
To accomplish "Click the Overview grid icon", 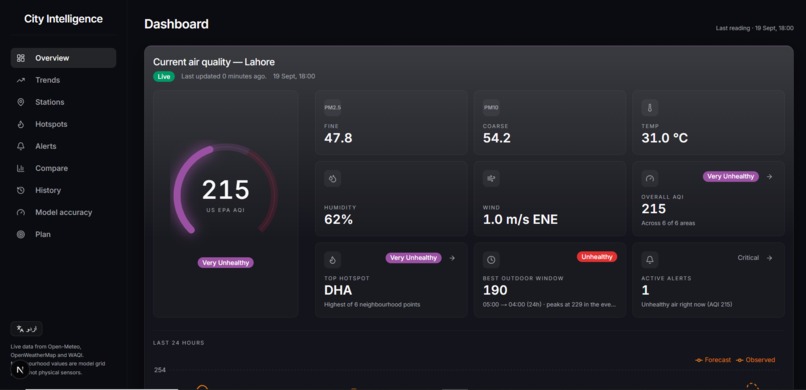I will pos(21,58).
